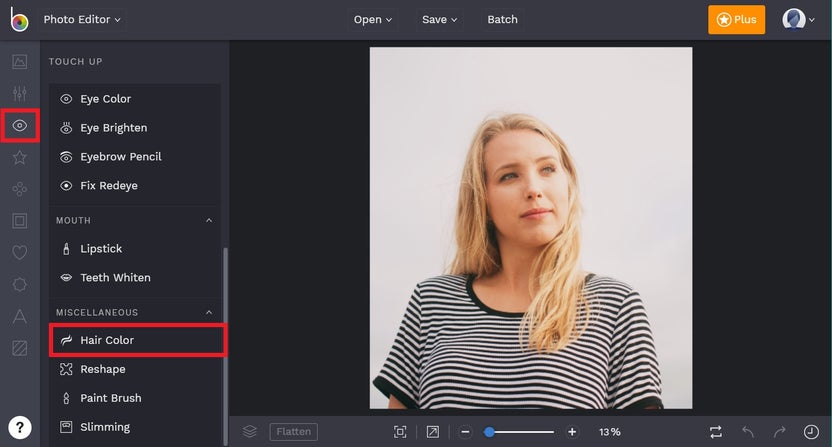Click the orange Plus upgrade button
This screenshot has width=832, height=447.
pos(736,20)
